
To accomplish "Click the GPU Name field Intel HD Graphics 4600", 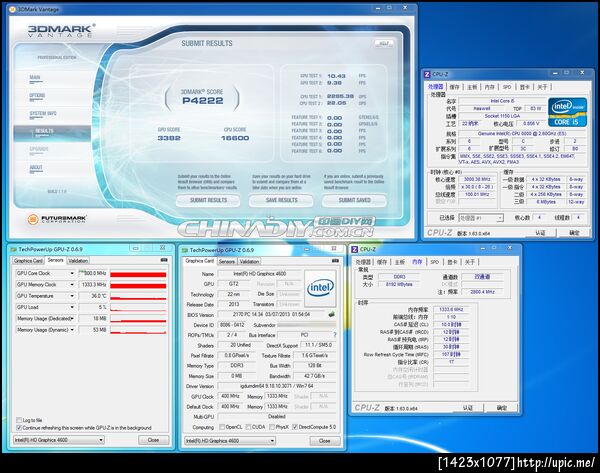I will [x=260, y=274].
